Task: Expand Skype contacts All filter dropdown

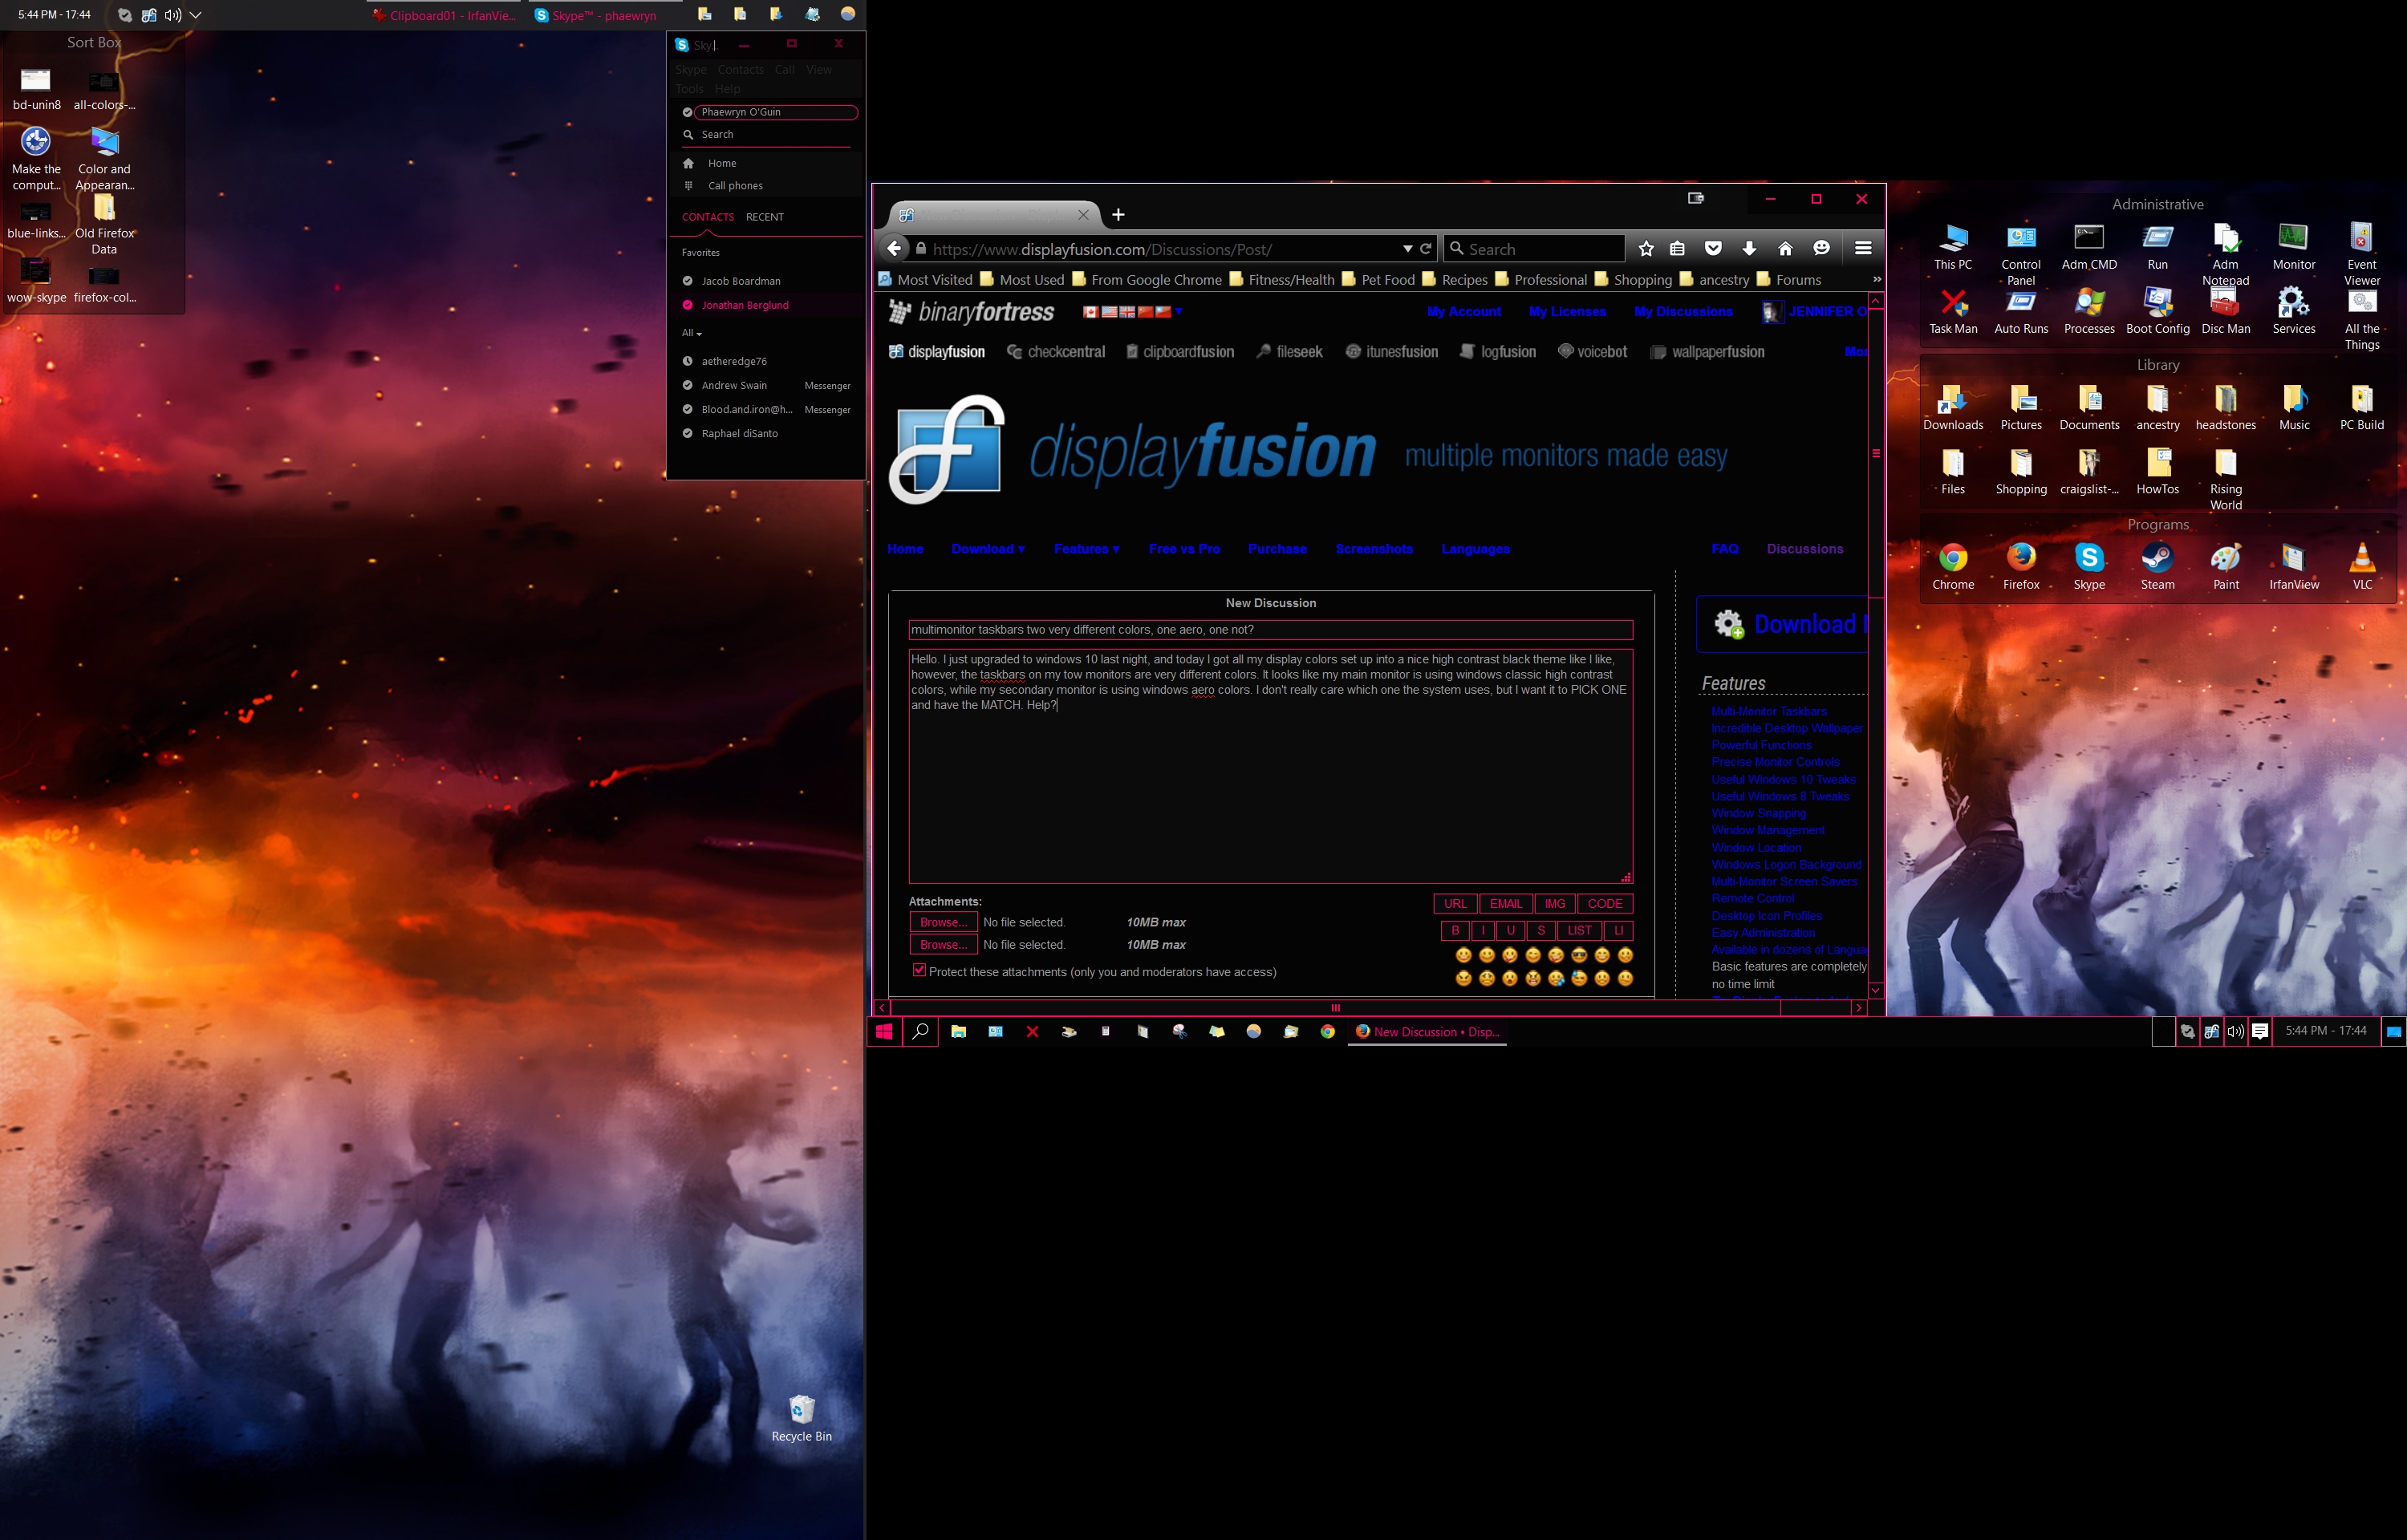Action: click(692, 333)
